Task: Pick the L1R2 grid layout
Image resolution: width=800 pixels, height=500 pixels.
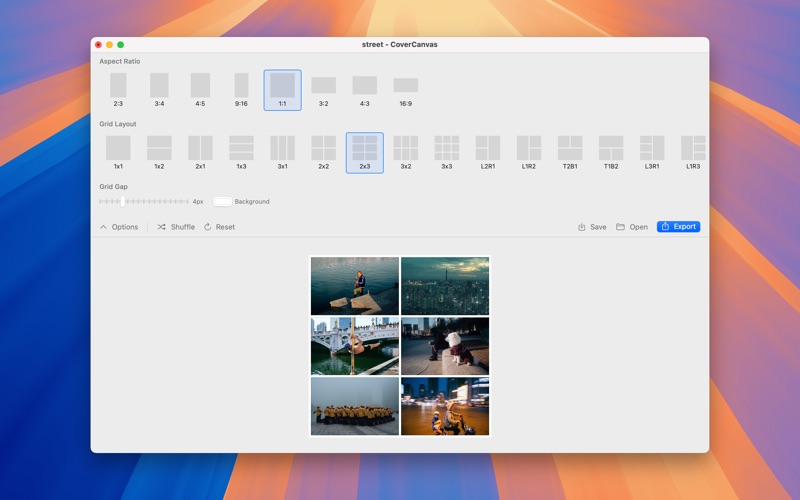Action: 529,153
